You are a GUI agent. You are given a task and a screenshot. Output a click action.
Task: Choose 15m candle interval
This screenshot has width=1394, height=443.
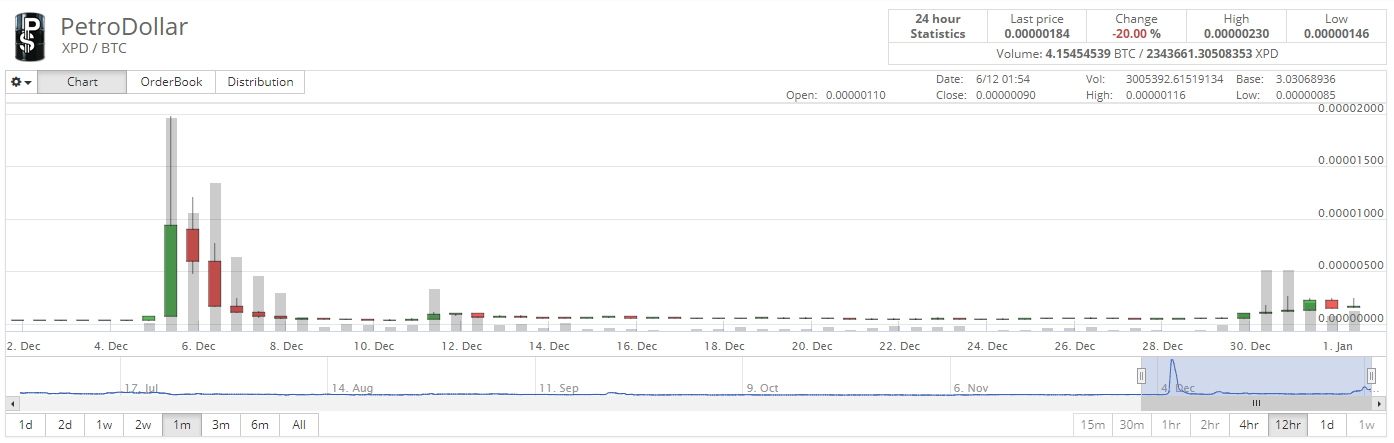[1093, 425]
